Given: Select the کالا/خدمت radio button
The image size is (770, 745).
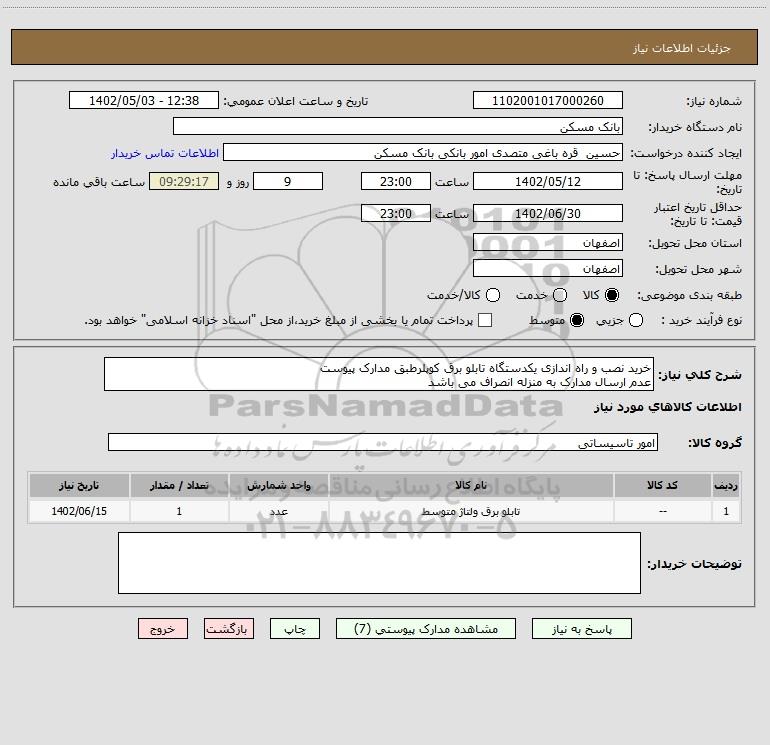Looking at the screenshot, I should point(493,295).
